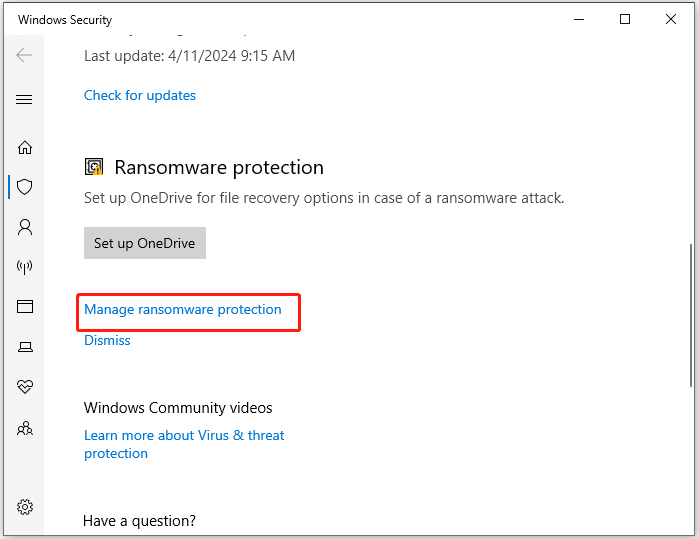Dismiss the ransomware protection notice
The width and height of the screenshot is (699, 539).
(107, 340)
